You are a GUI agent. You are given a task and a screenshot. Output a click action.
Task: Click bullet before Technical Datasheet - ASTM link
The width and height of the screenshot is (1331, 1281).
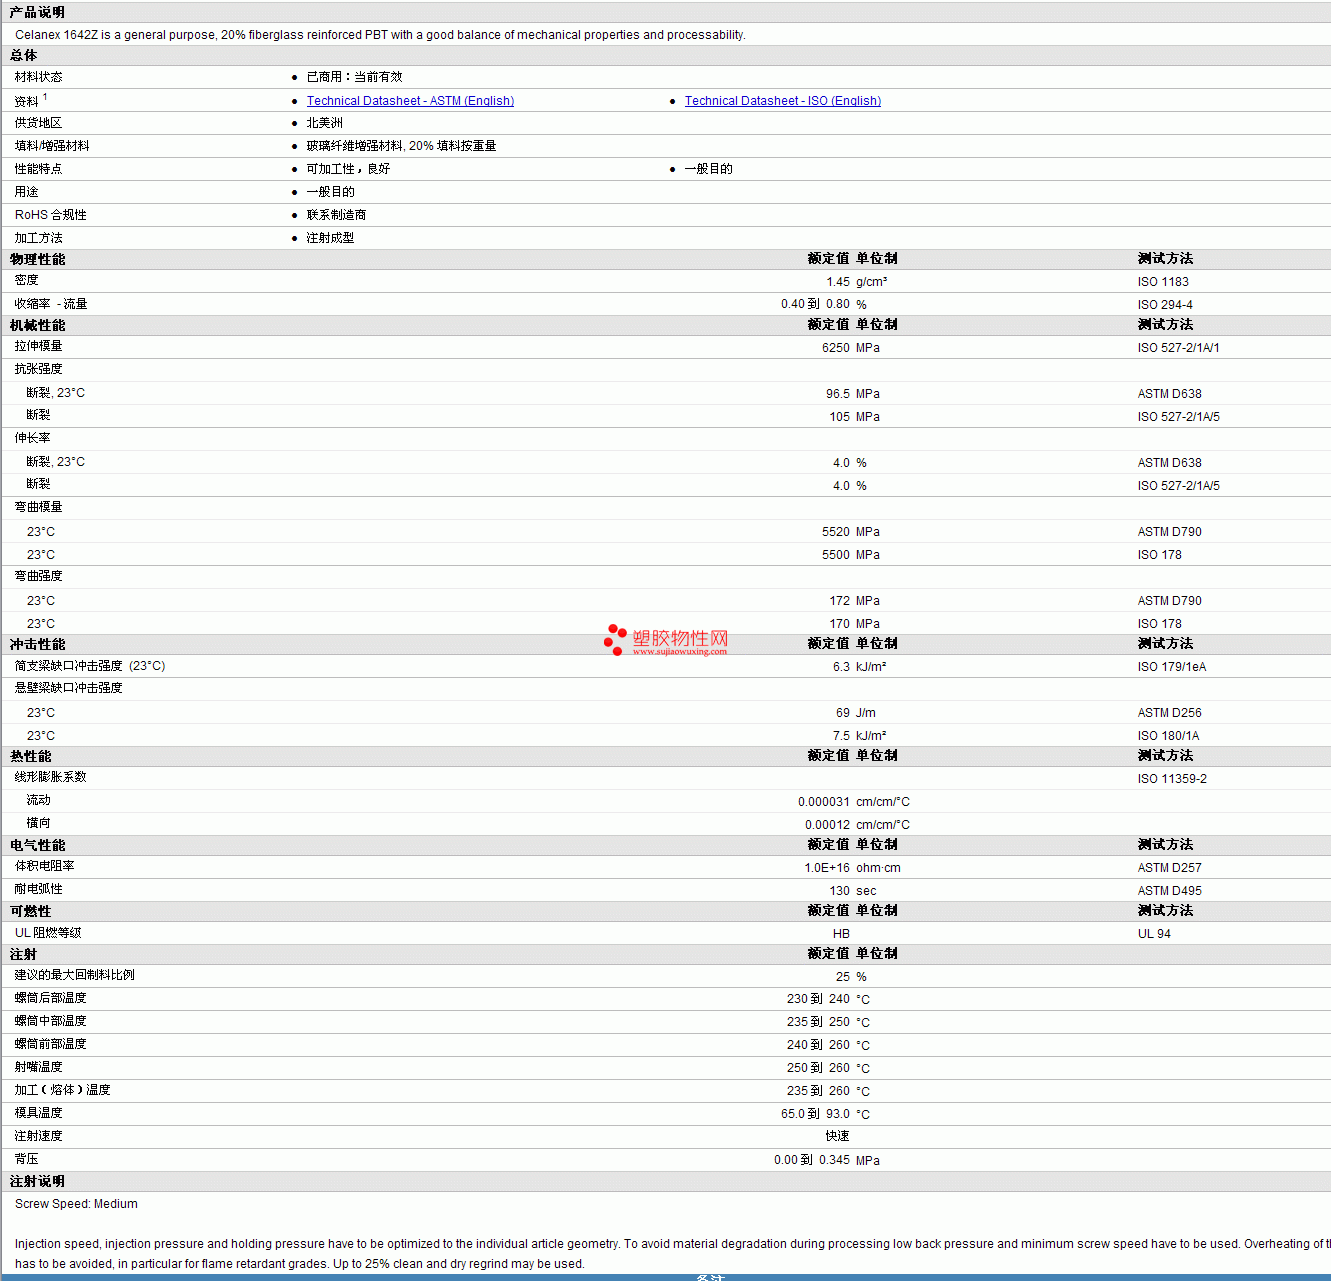[294, 101]
